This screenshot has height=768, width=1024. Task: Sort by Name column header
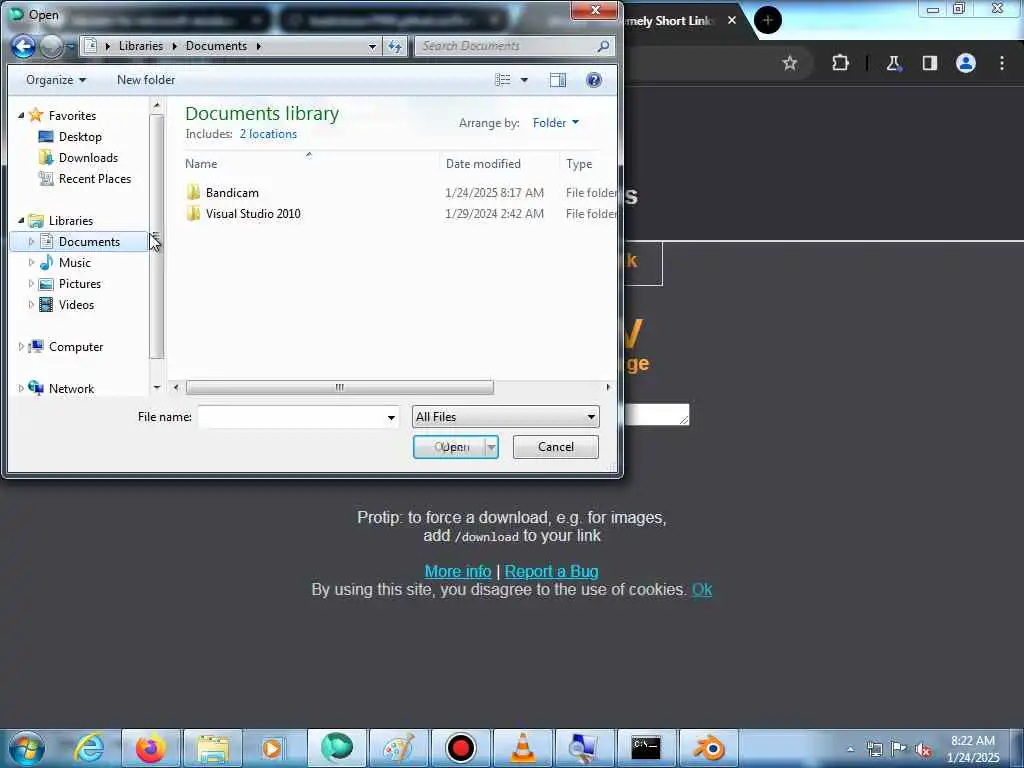point(310,164)
